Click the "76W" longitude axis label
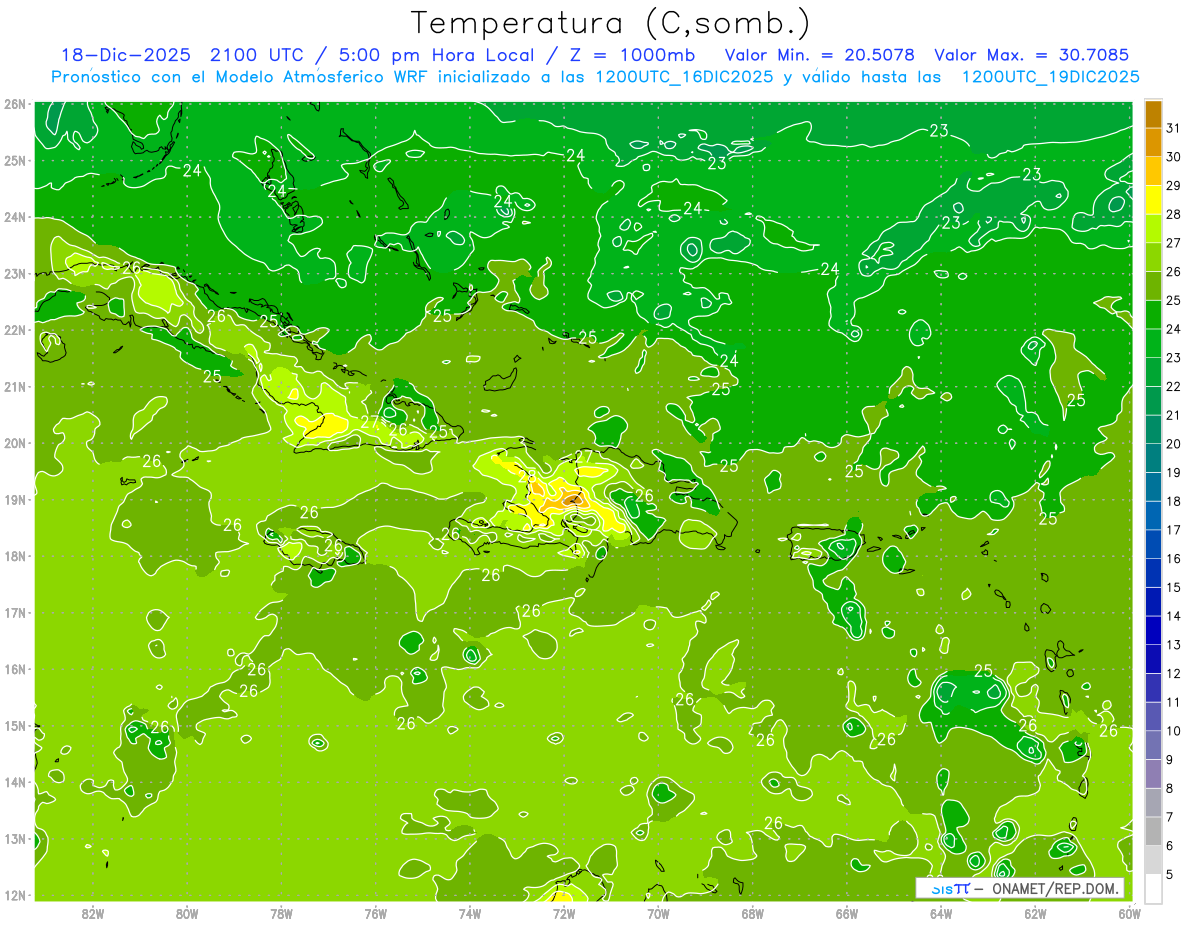This screenshot has height=927, width=1200. [x=375, y=913]
